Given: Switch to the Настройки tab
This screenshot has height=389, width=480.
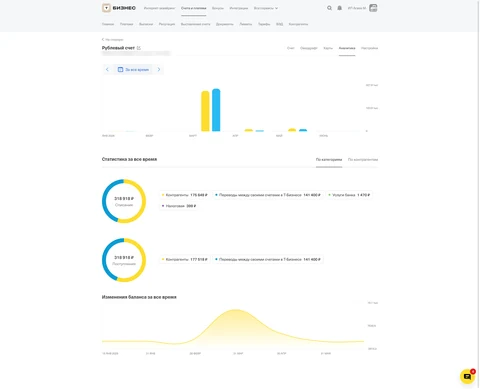Looking at the screenshot, I should pos(369,48).
